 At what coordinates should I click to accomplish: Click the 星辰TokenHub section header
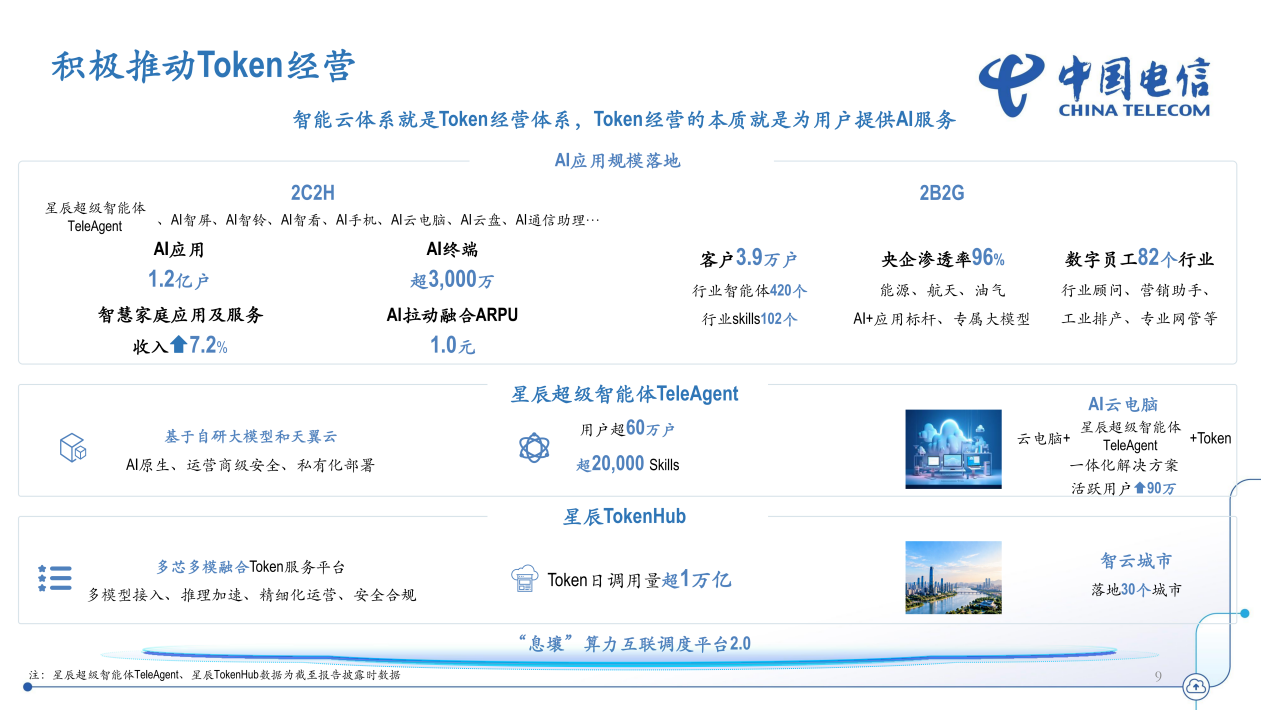[x=624, y=517]
